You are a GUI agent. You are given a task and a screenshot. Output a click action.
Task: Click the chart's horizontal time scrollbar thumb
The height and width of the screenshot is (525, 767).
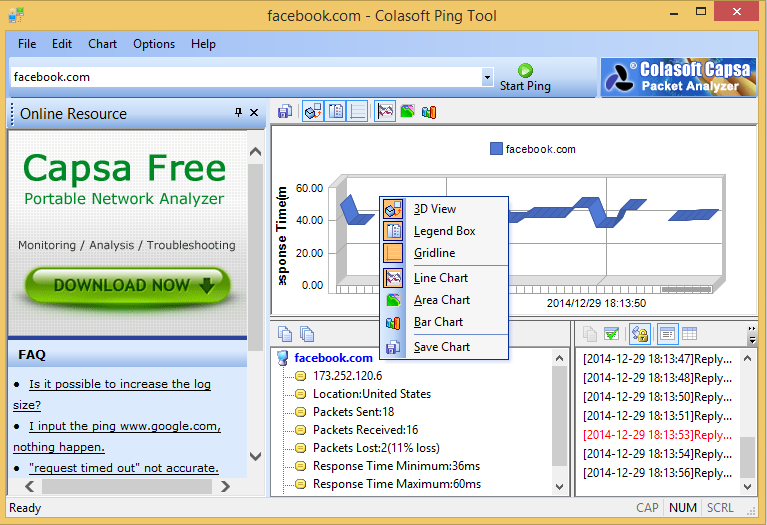[x=686, y=290]
